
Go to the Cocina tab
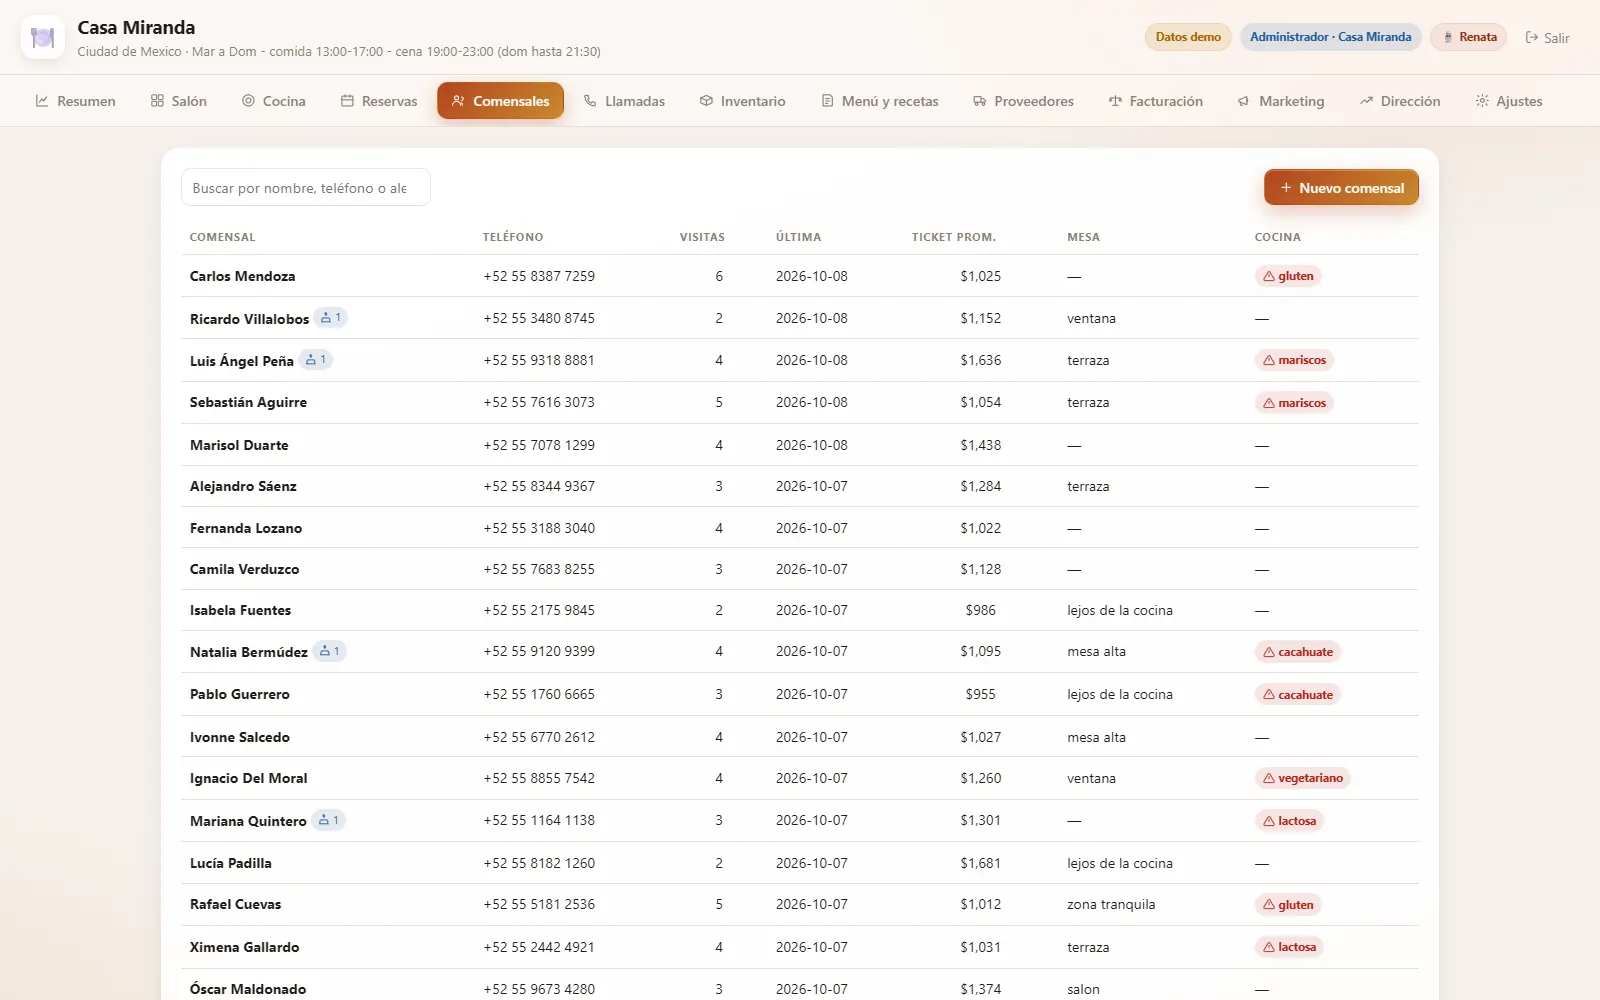(274, 101)
